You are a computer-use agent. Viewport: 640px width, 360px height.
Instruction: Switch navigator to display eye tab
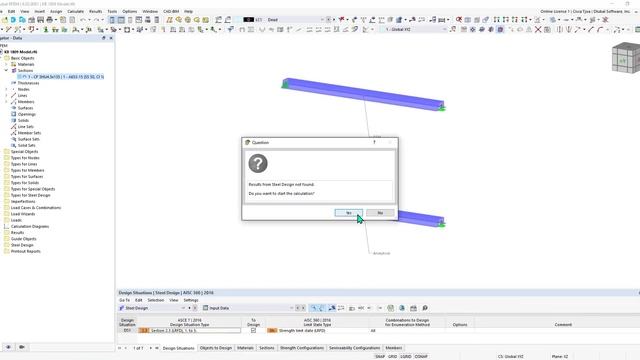8,347
